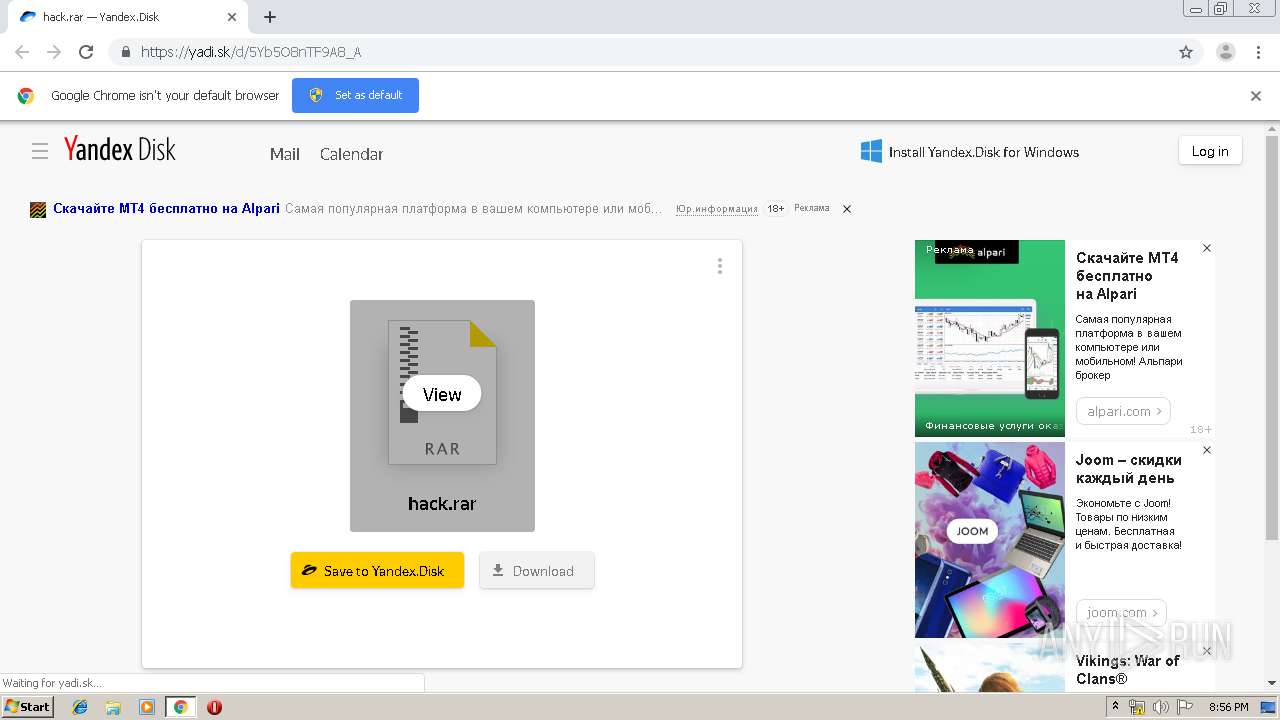Close the Alpari sidebar ad
The image size is (1280, 720).
(x=1207, y=248)
